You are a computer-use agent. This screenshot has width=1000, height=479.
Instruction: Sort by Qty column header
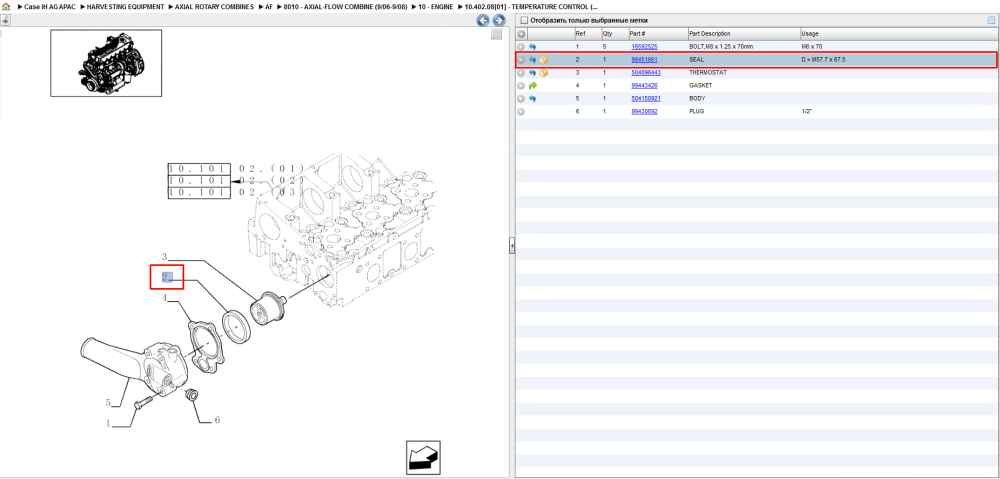pos(614,34)
